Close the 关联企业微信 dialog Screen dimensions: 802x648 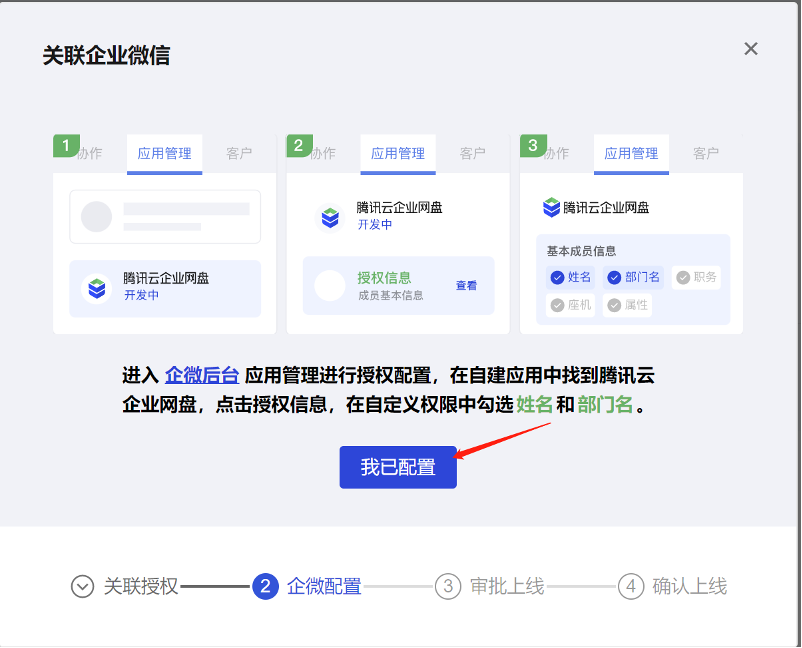[x=750, y=49]
